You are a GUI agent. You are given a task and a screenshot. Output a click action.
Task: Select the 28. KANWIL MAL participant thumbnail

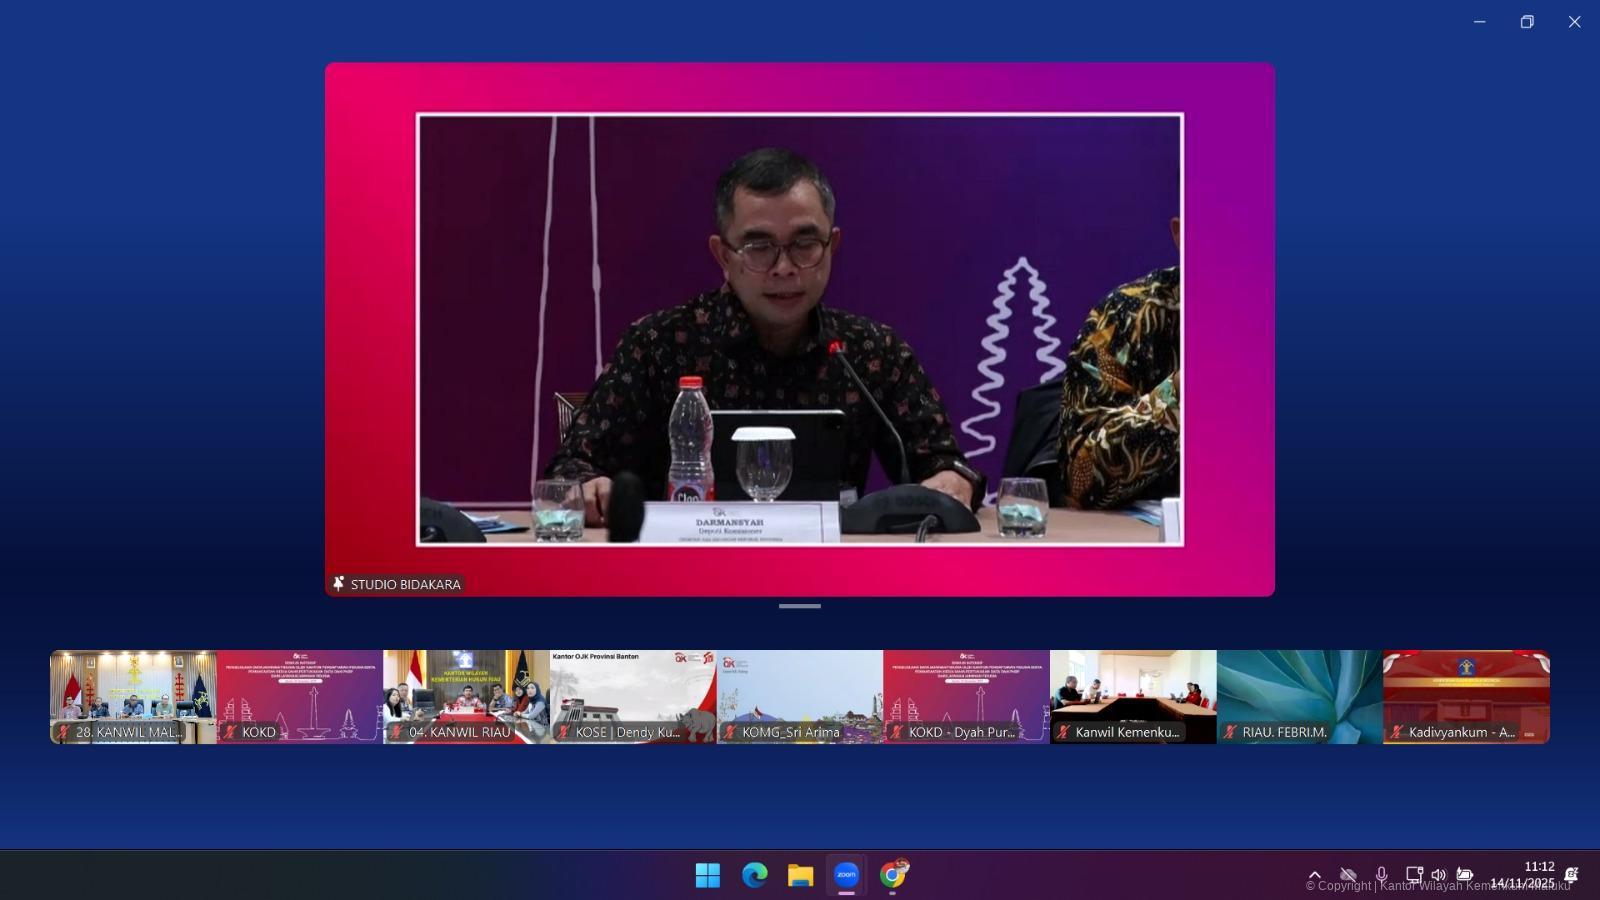(133, 697)
